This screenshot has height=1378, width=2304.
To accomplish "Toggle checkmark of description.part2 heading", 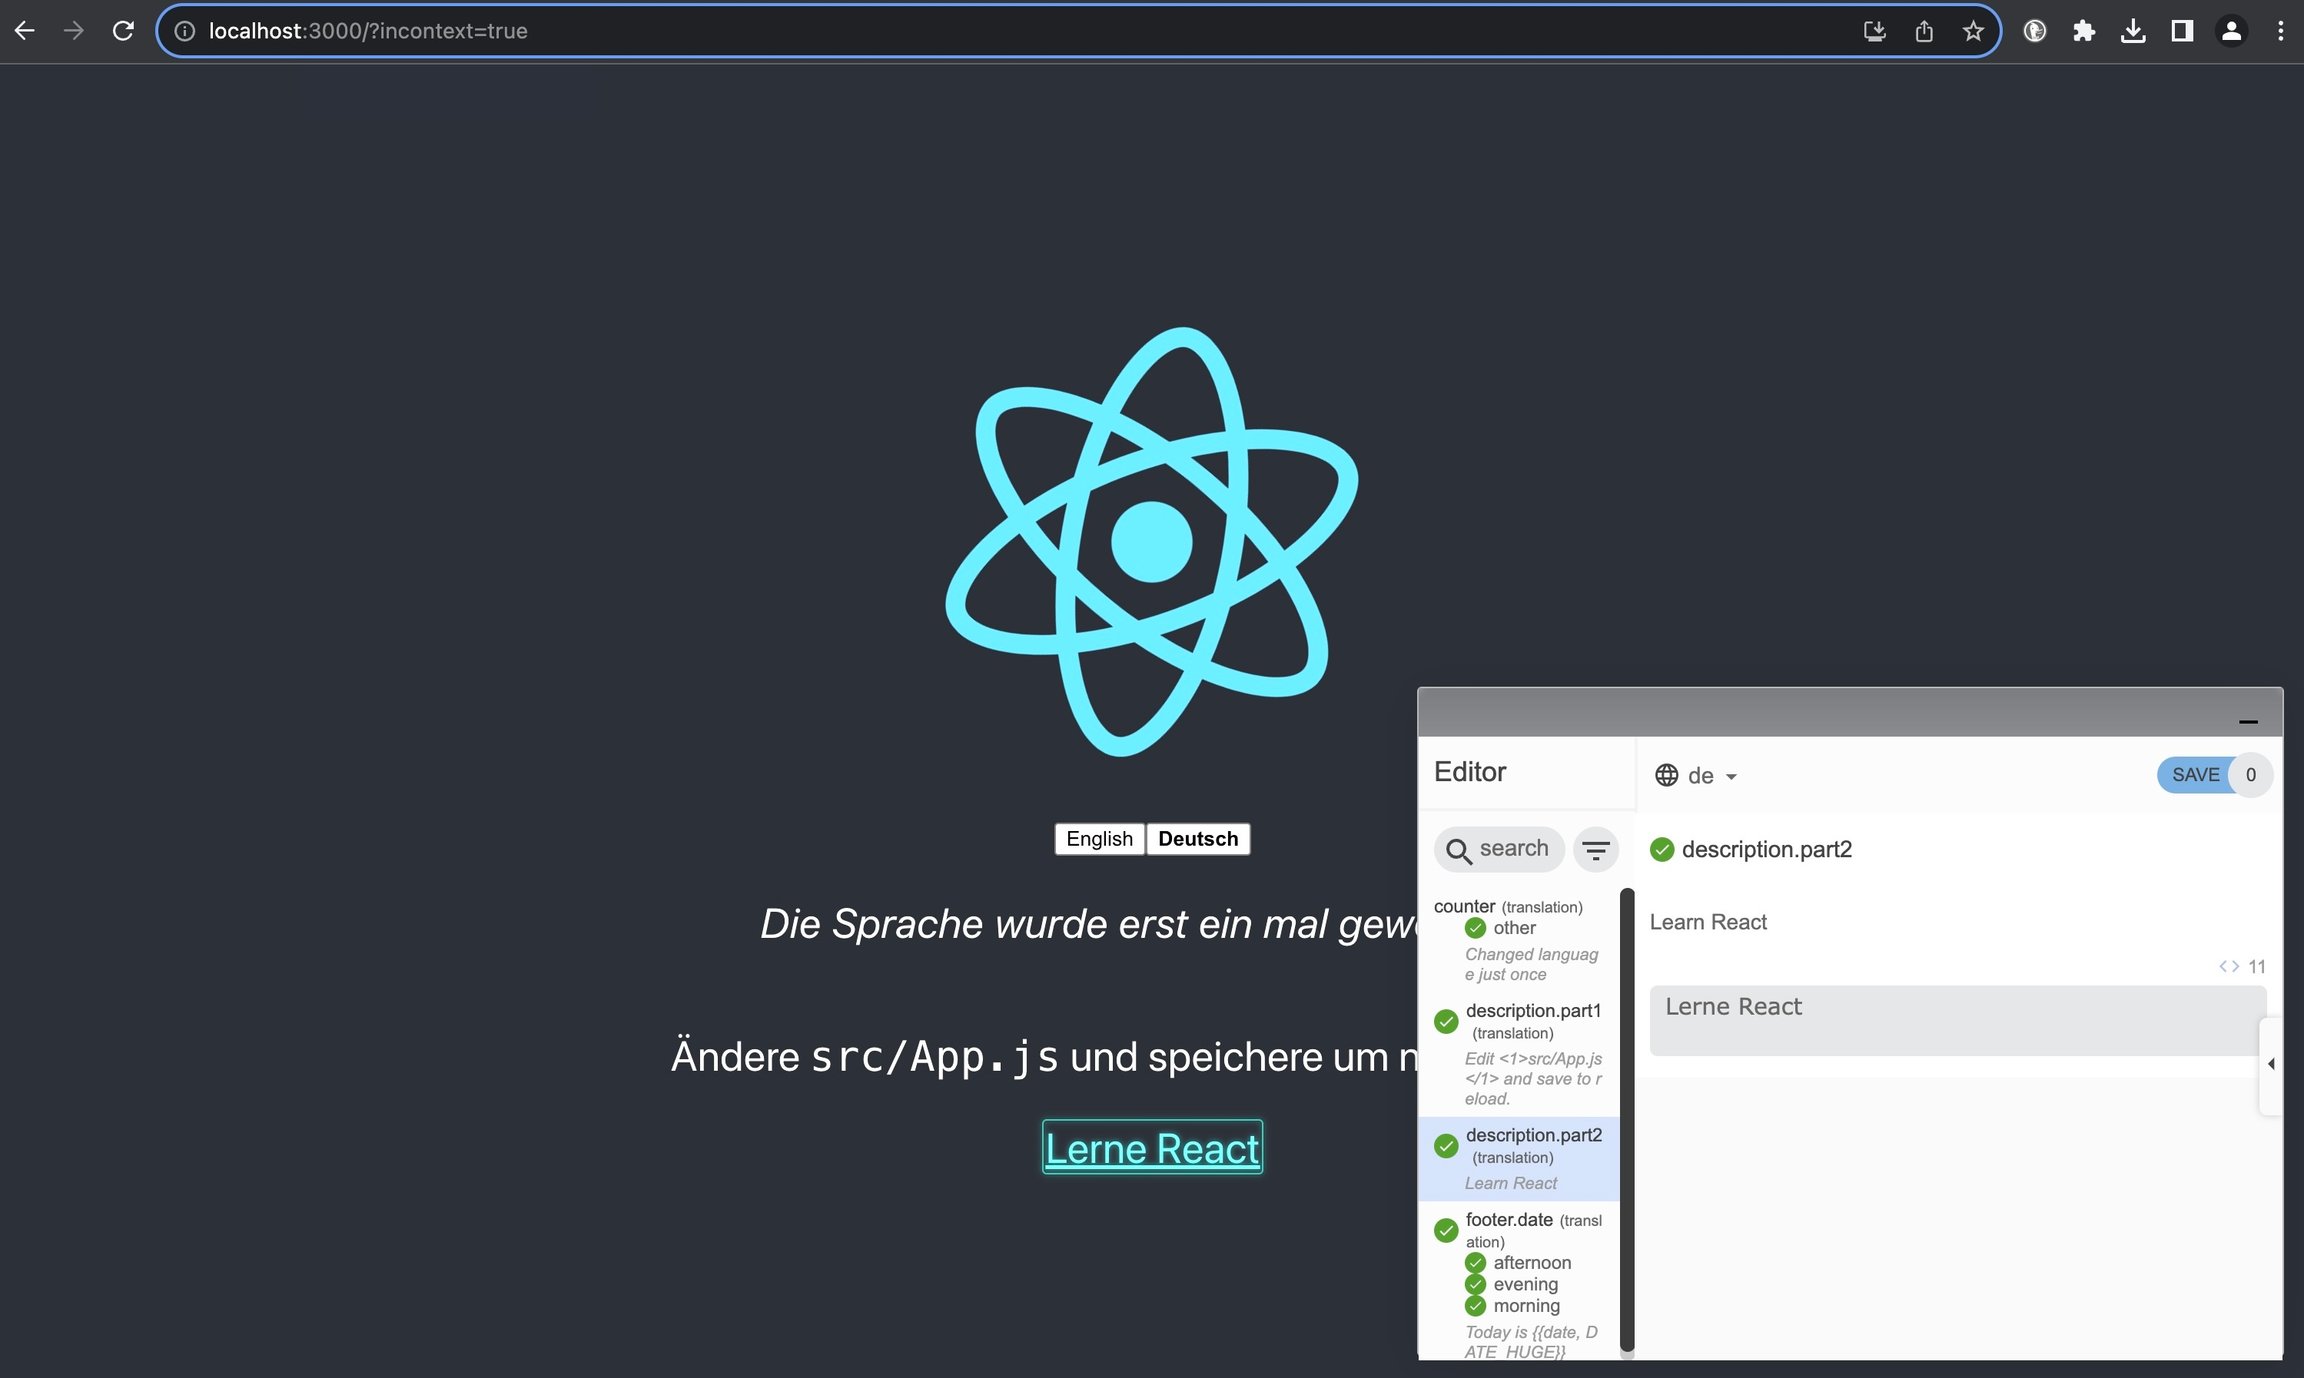I will coord(1662,850).
